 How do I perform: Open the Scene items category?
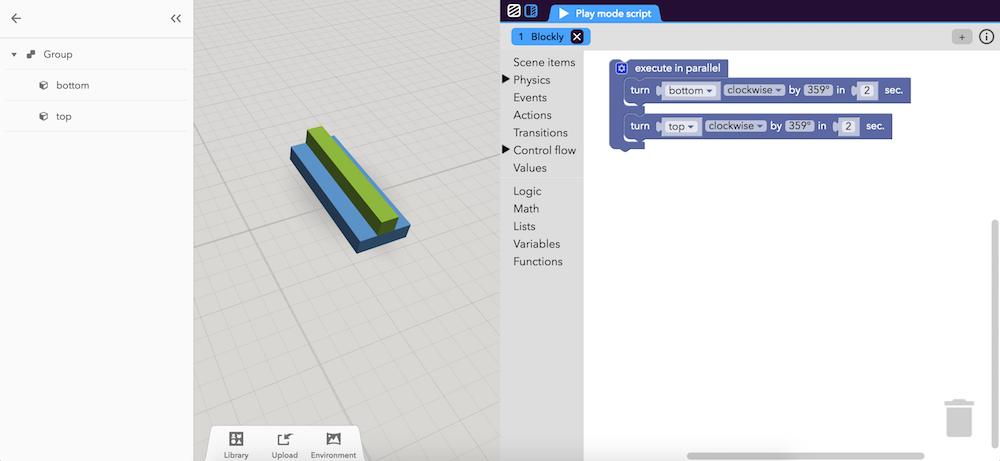(544, 62)
